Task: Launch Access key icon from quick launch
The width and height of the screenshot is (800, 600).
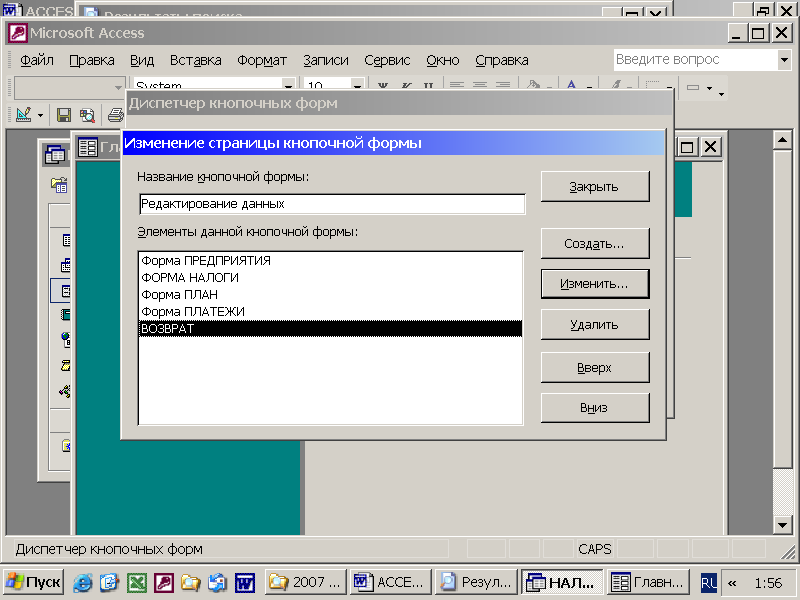Action: coord(164,582)
